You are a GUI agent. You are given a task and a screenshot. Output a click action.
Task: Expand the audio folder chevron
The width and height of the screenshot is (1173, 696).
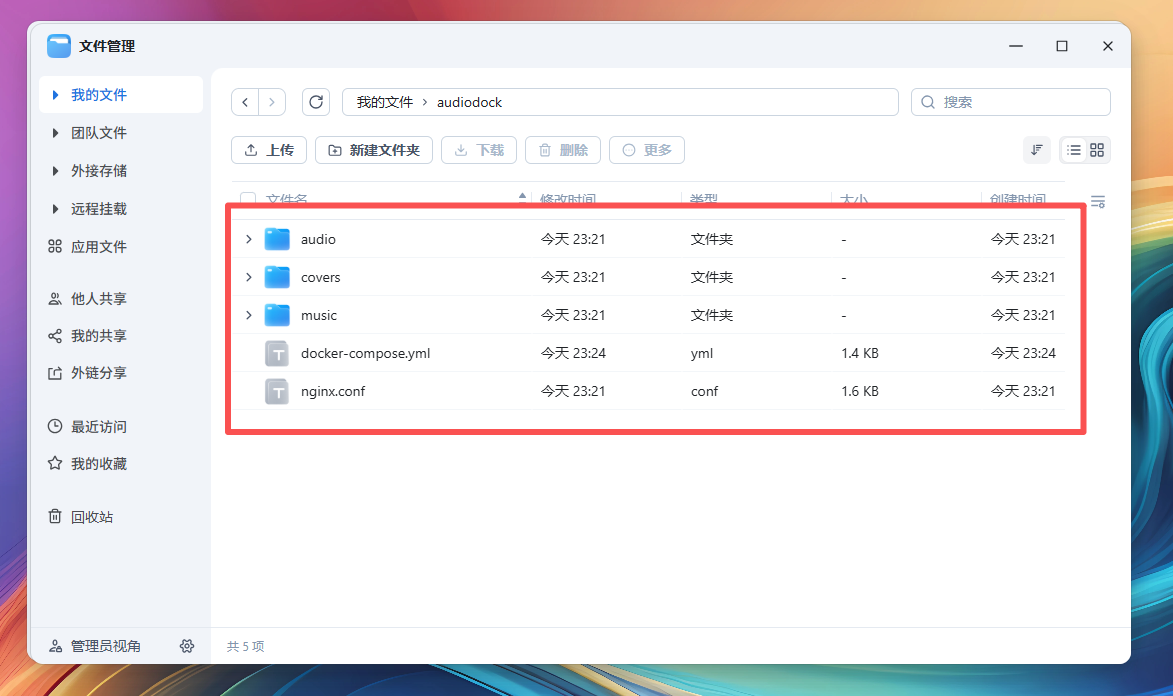248,239
